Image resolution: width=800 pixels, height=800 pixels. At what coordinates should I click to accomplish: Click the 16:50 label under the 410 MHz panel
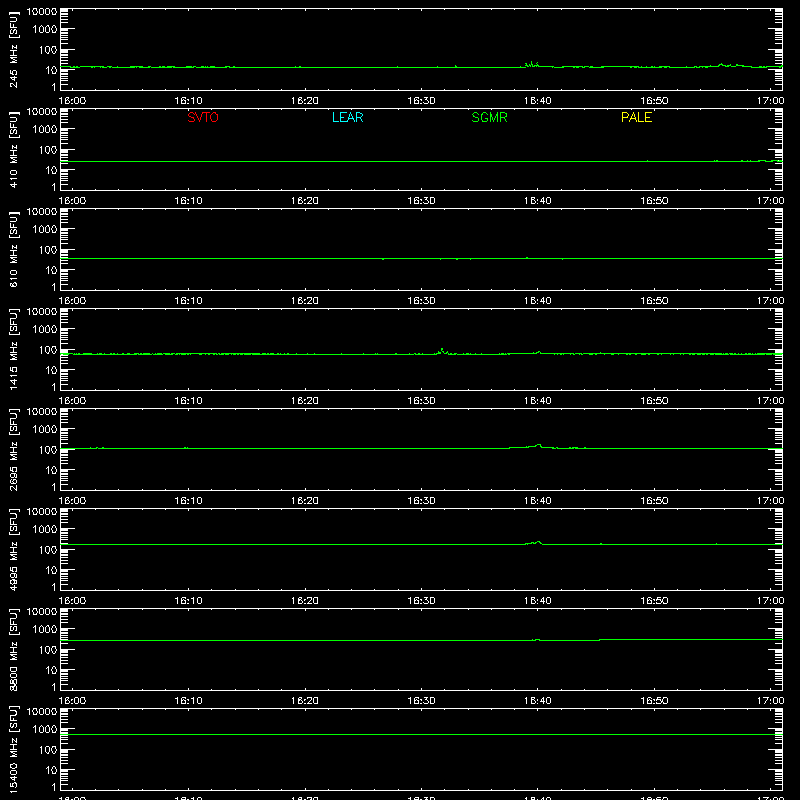click(654, 201)
